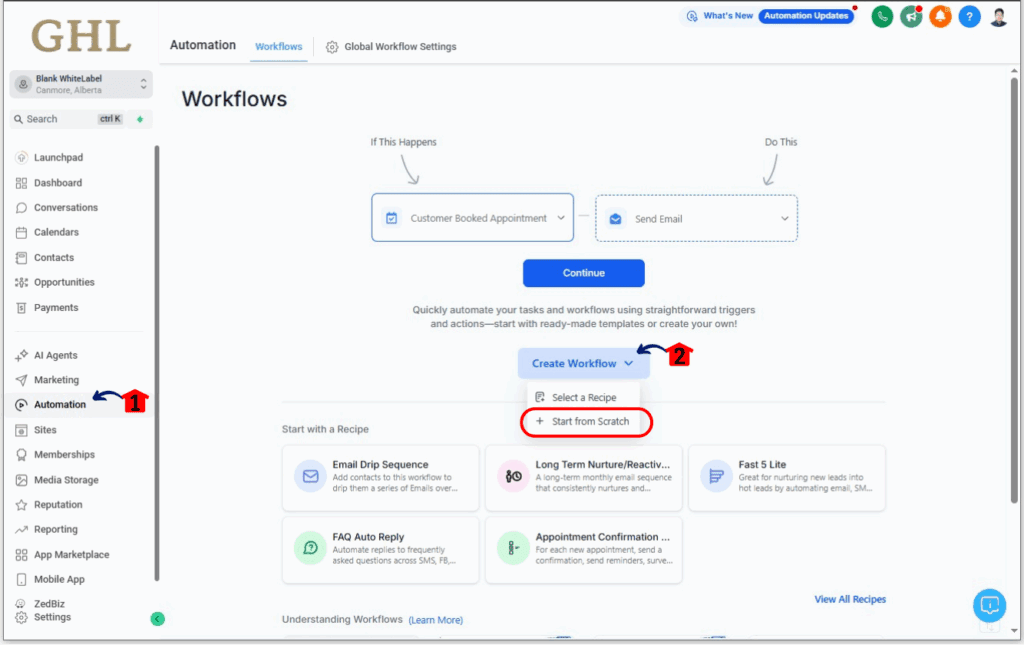Click the Conversations chat bubble icon
The image size is (1024, 645).
tap(22, 208)
